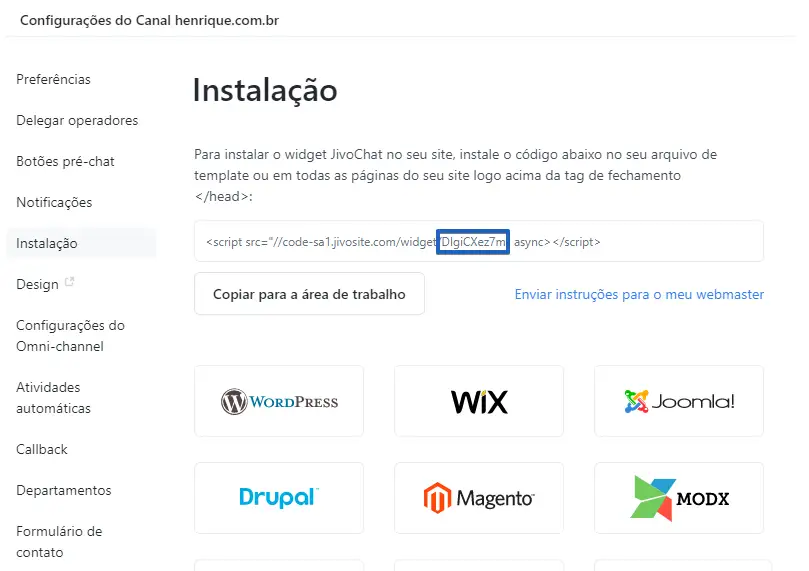Viewport: 809px width, 571px height.
Task: Select the Drupal logo tile
Action: [279, 498]
